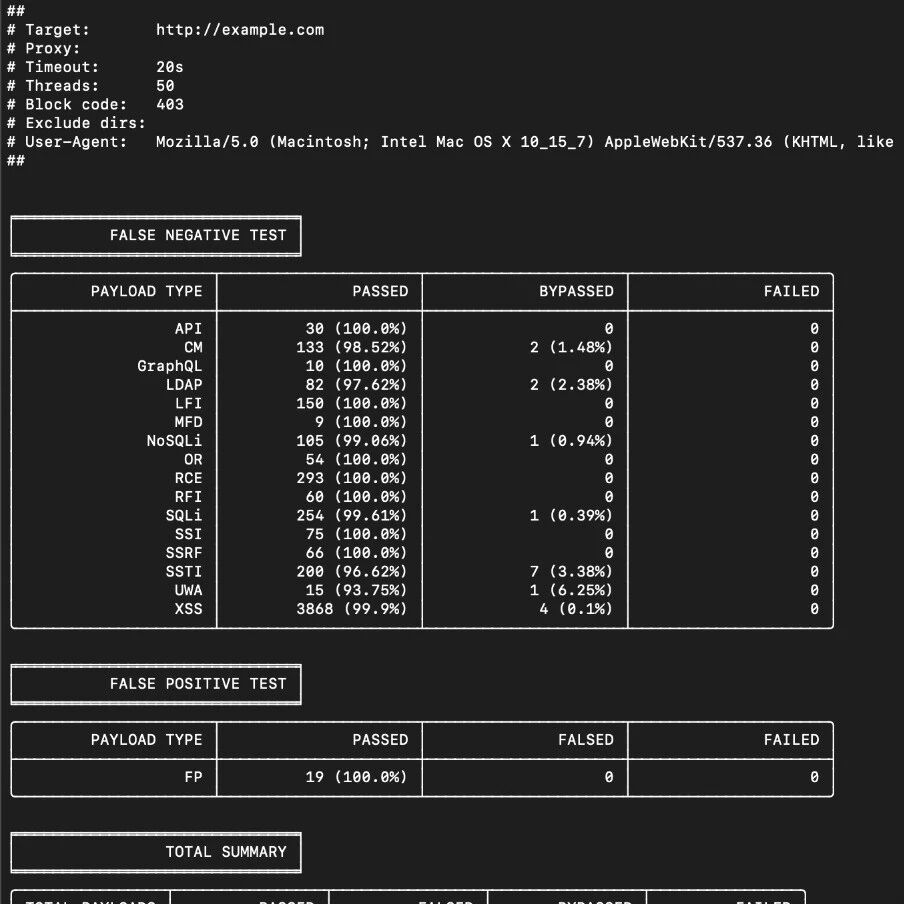
Task: Click the SSI payload type label
Action: 189,534
